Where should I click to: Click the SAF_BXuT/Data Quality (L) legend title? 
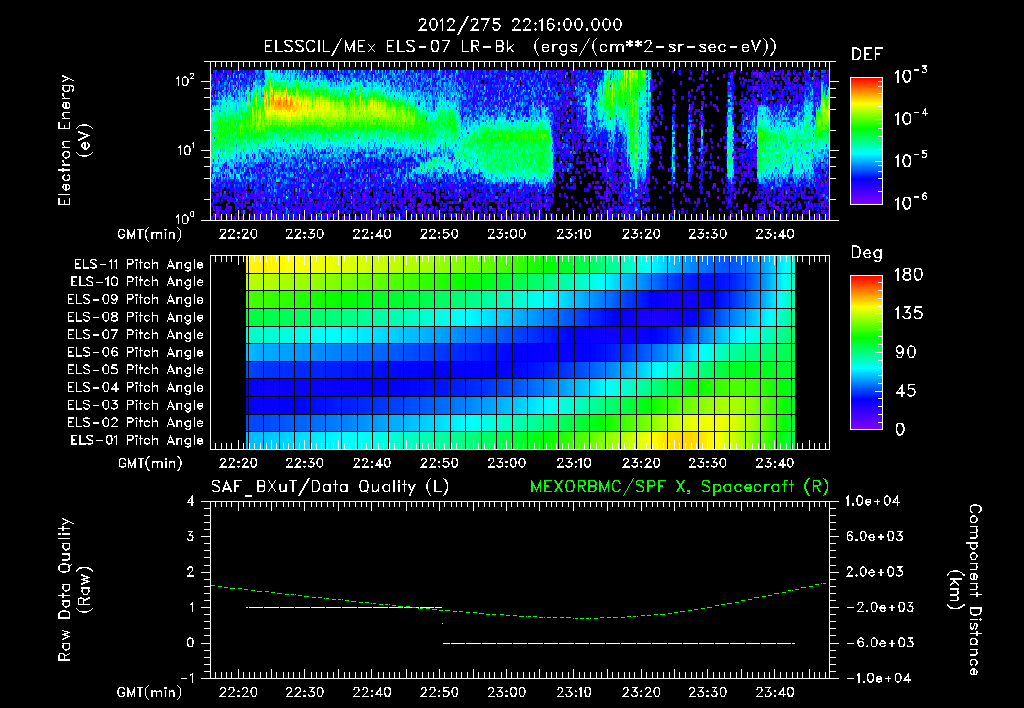coord(330,487)
